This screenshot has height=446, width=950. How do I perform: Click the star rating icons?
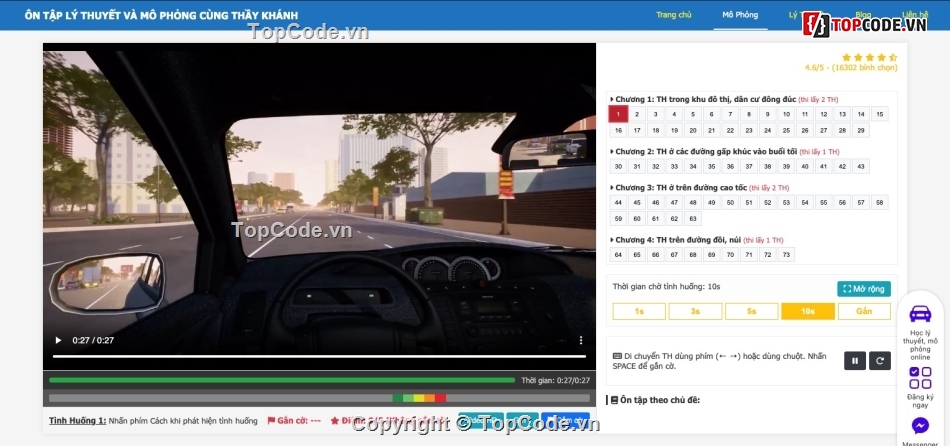[x=868, y=58]
